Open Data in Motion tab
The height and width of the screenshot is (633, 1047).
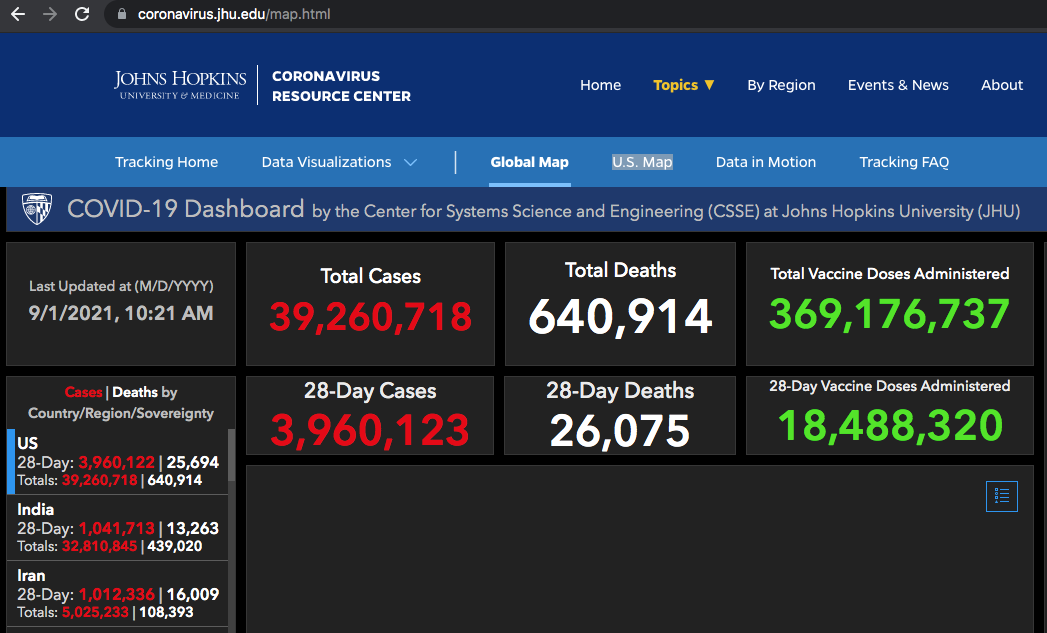[x=766, y=162]
